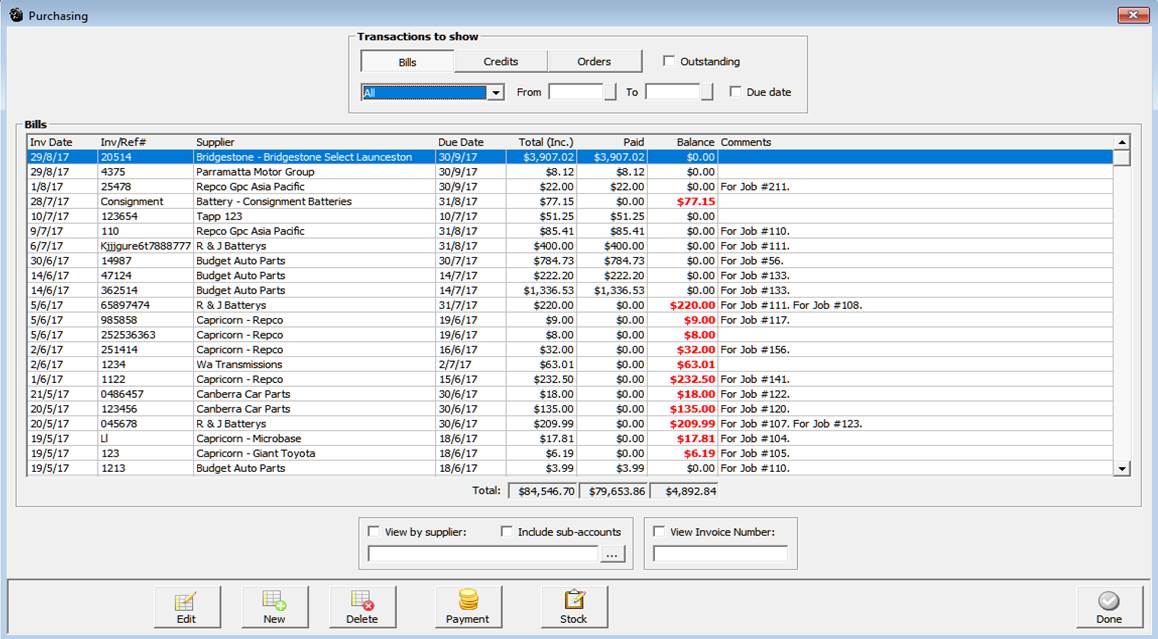Switch to the Orders tab
This screenshot has height=639, width=1158.
click(594, 62)
